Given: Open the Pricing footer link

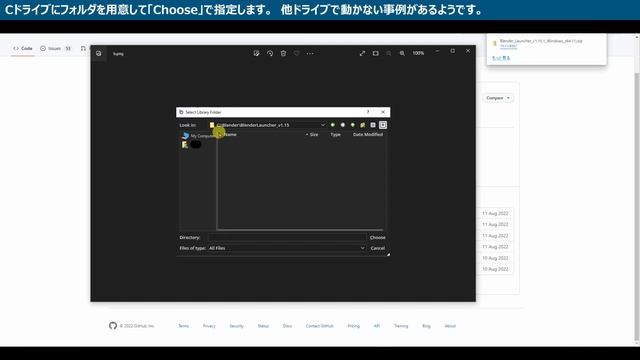Looking at the screenshot, I should coord(353,326).
